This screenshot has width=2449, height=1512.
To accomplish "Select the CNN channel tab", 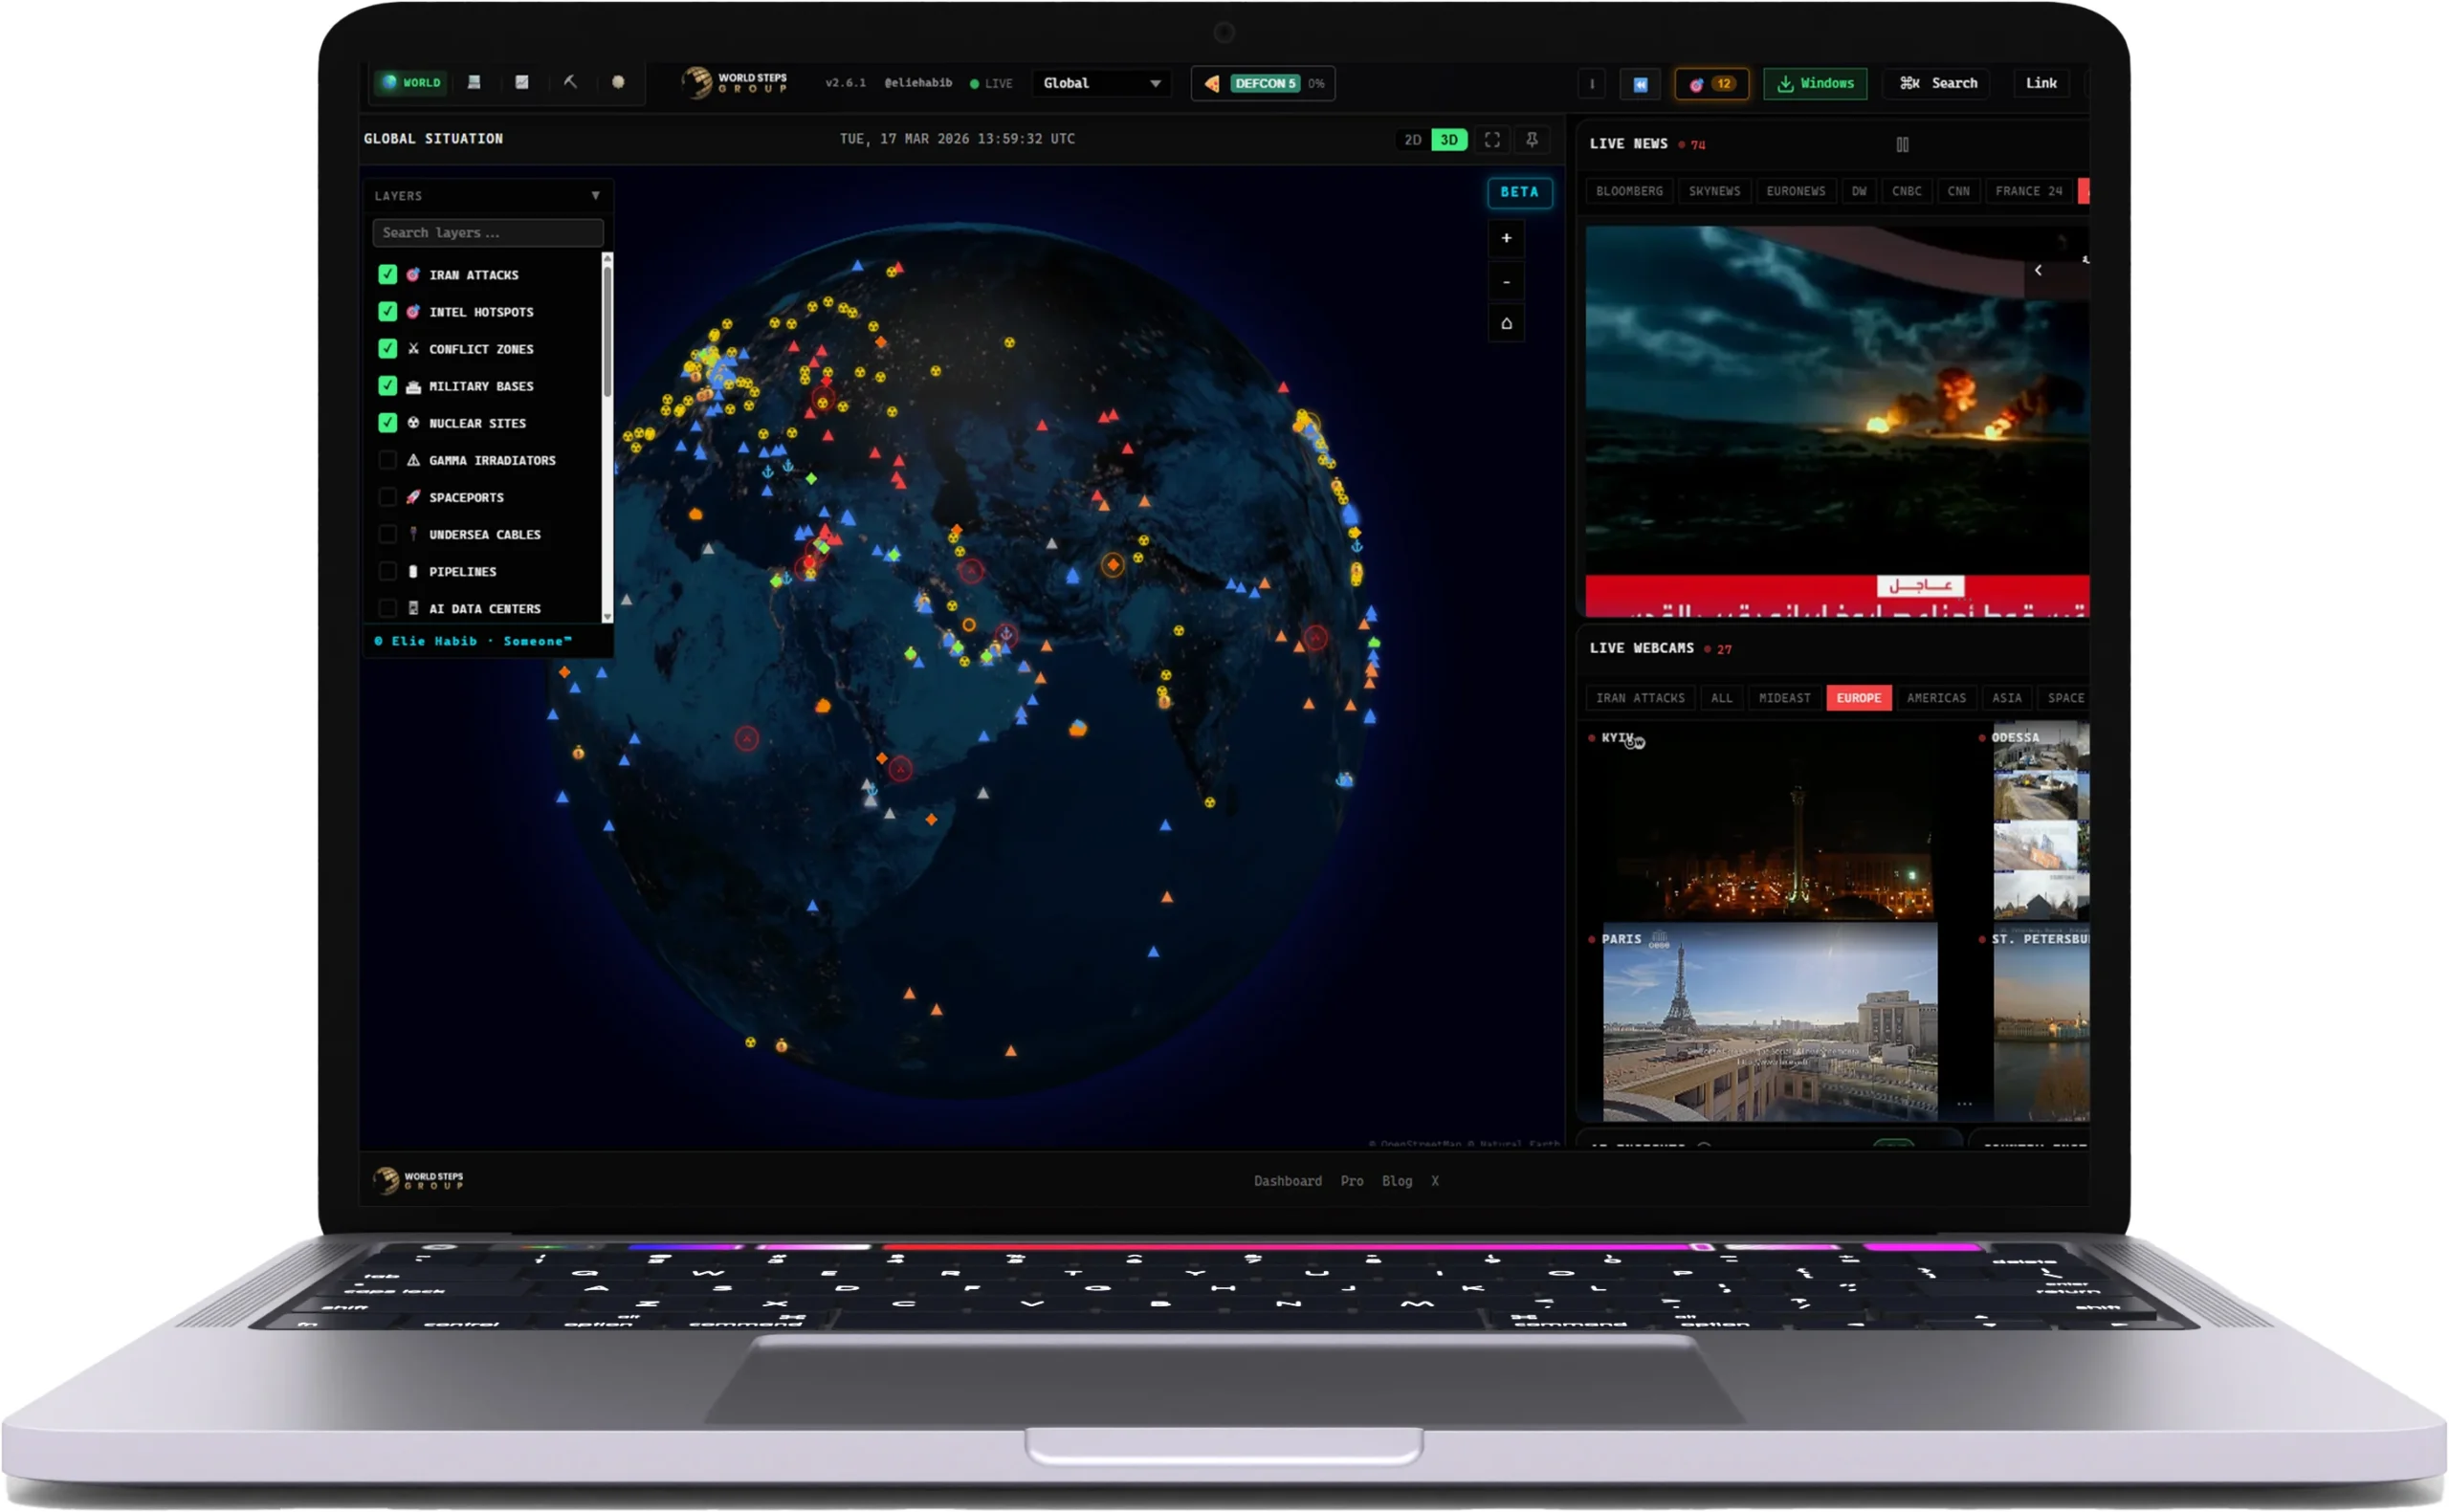I will pos(1958,191).
